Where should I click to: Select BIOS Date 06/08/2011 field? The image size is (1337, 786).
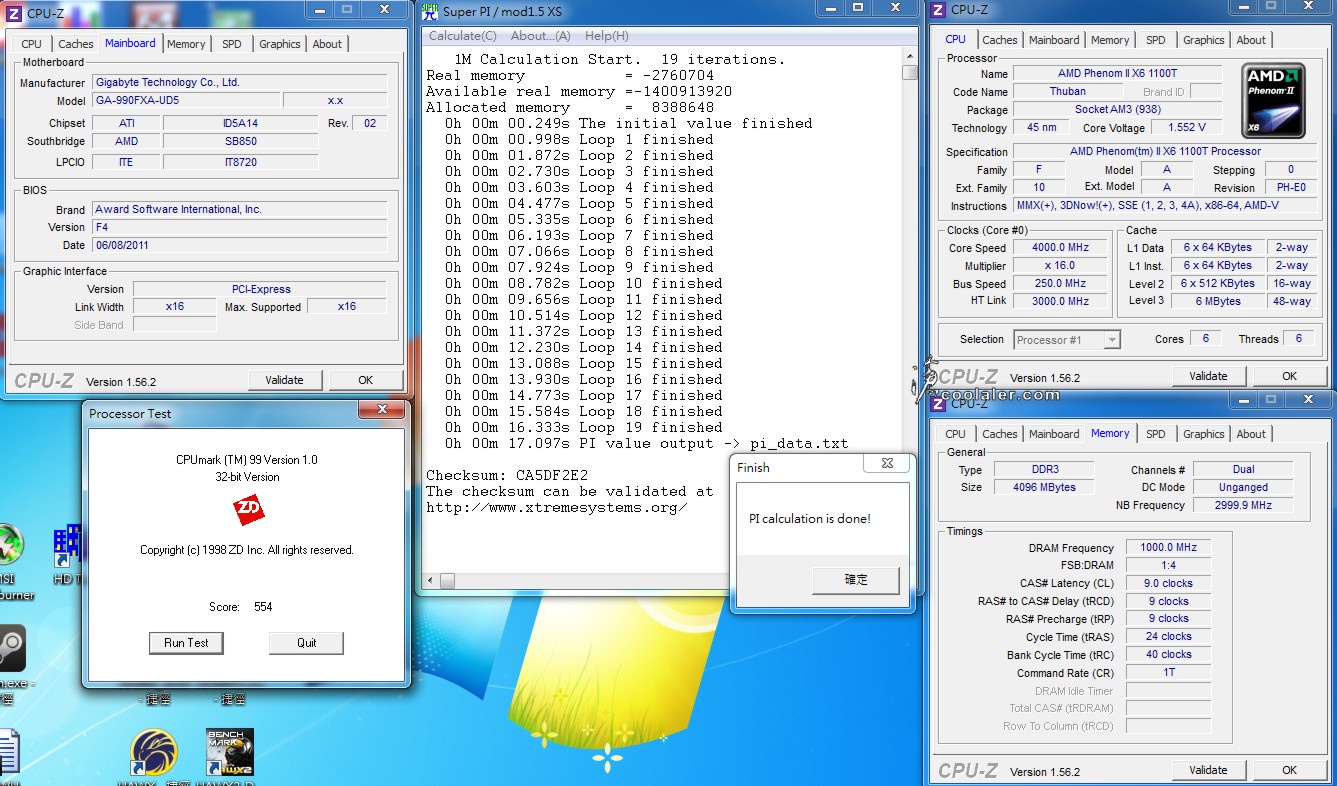click(239, 245)
